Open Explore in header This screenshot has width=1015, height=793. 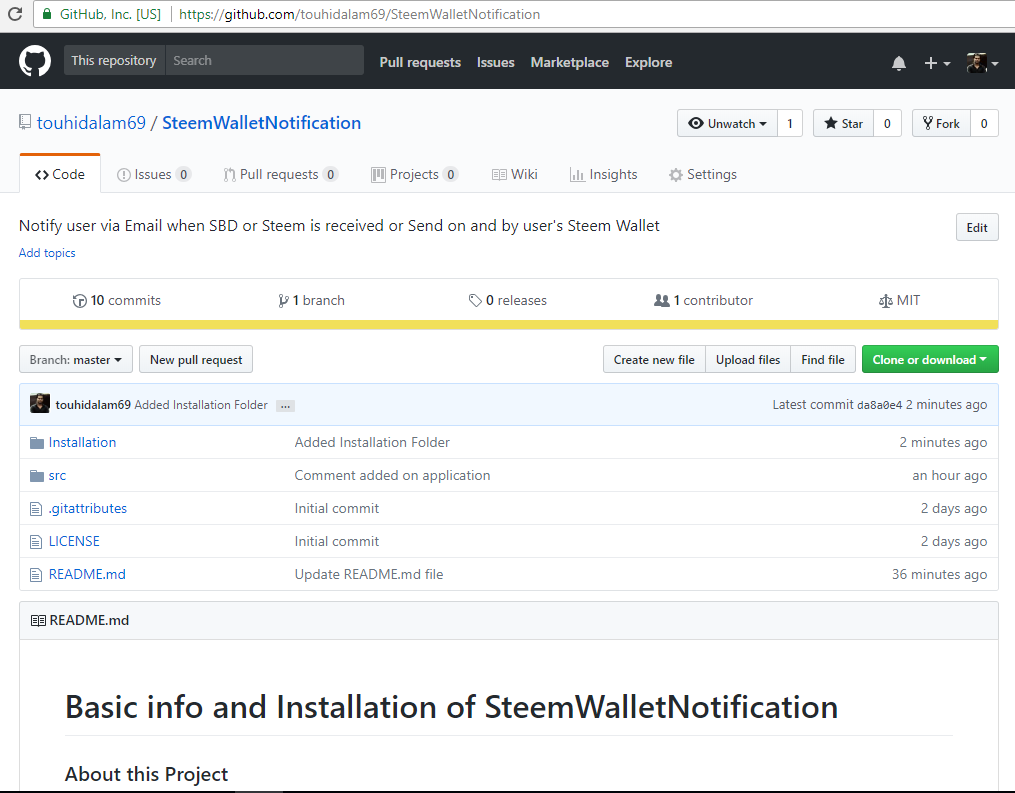[x=649, y=62]
